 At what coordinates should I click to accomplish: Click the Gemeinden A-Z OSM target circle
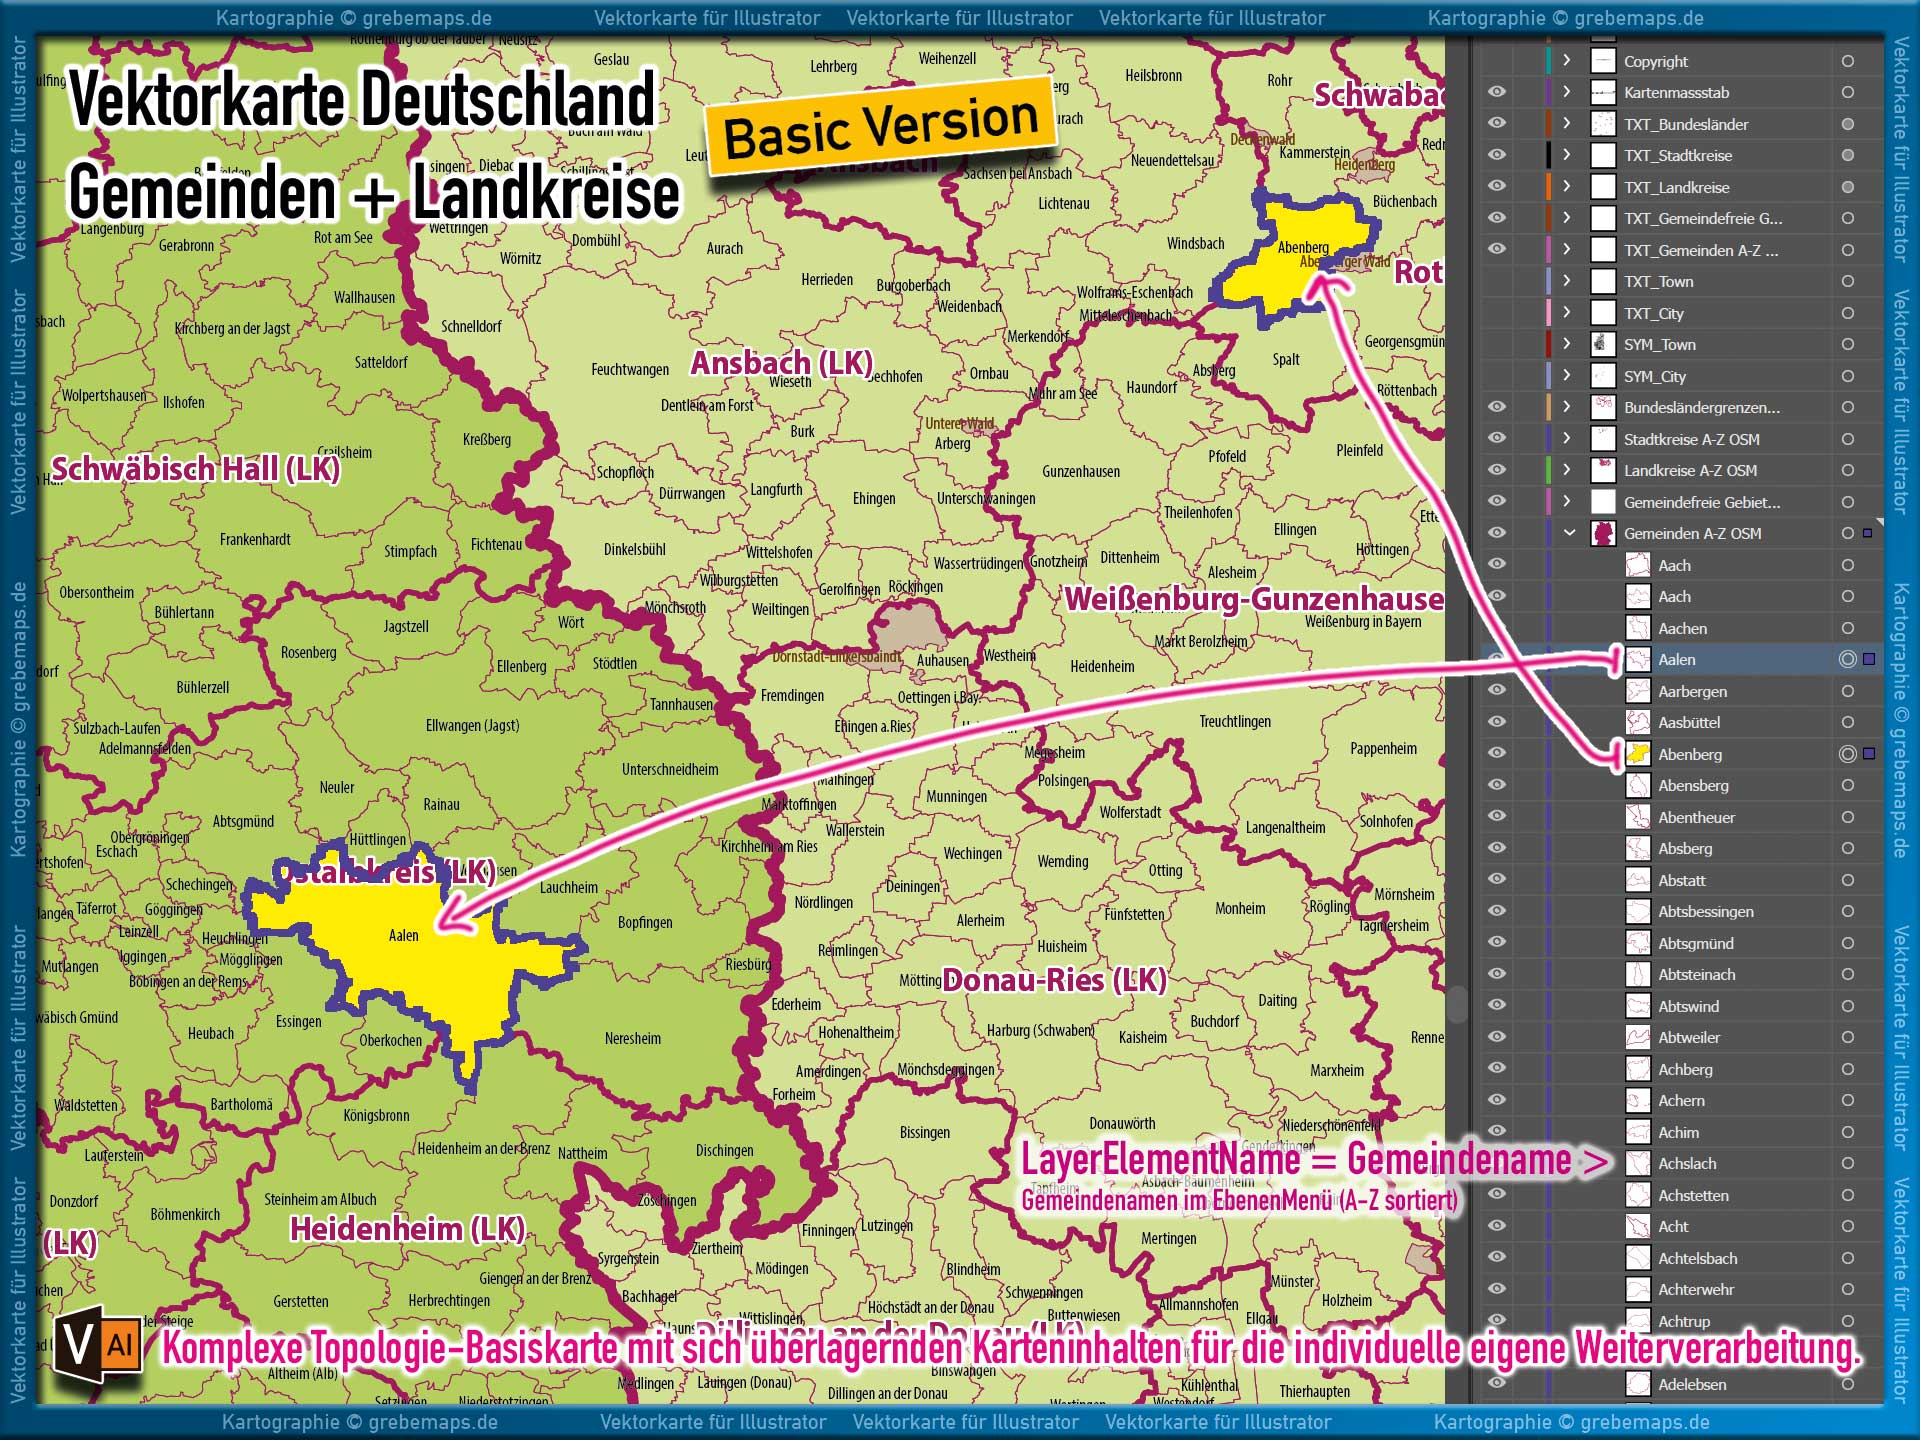point(1847,533)
